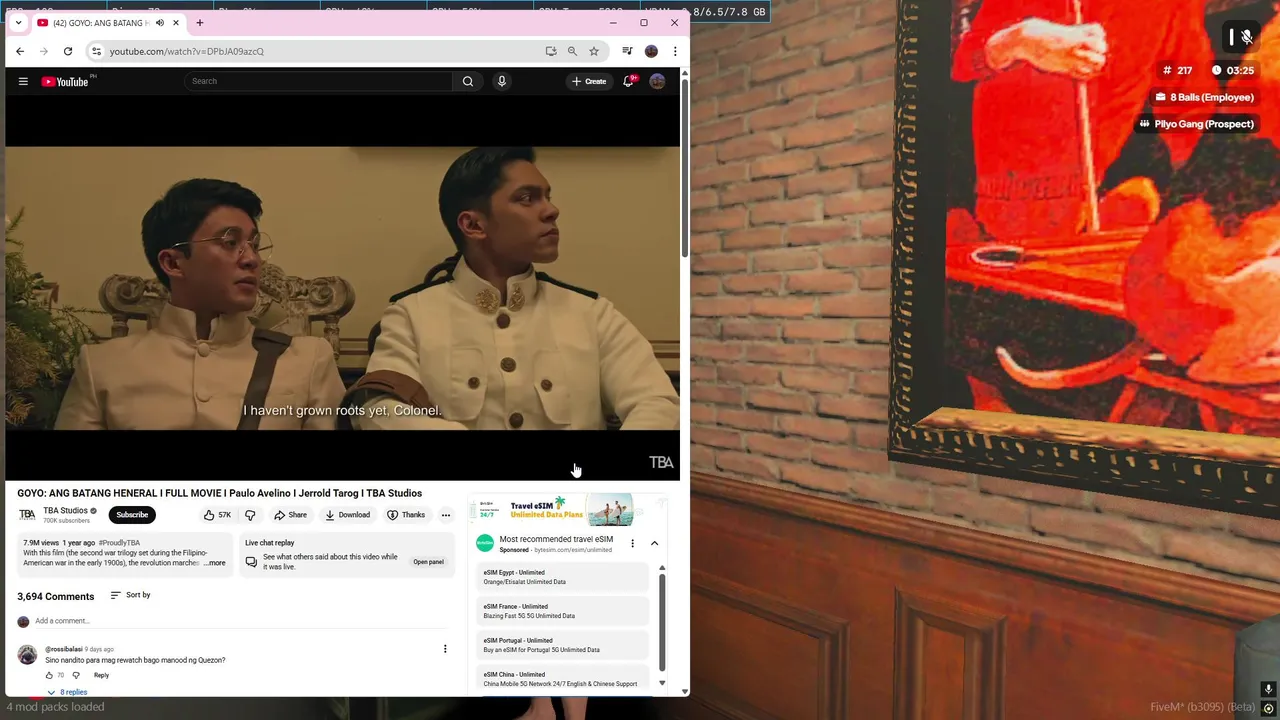Screen dimensions: 1280x720
Task: Click the #ProudlyTBA hashtag
Action: 119,543
